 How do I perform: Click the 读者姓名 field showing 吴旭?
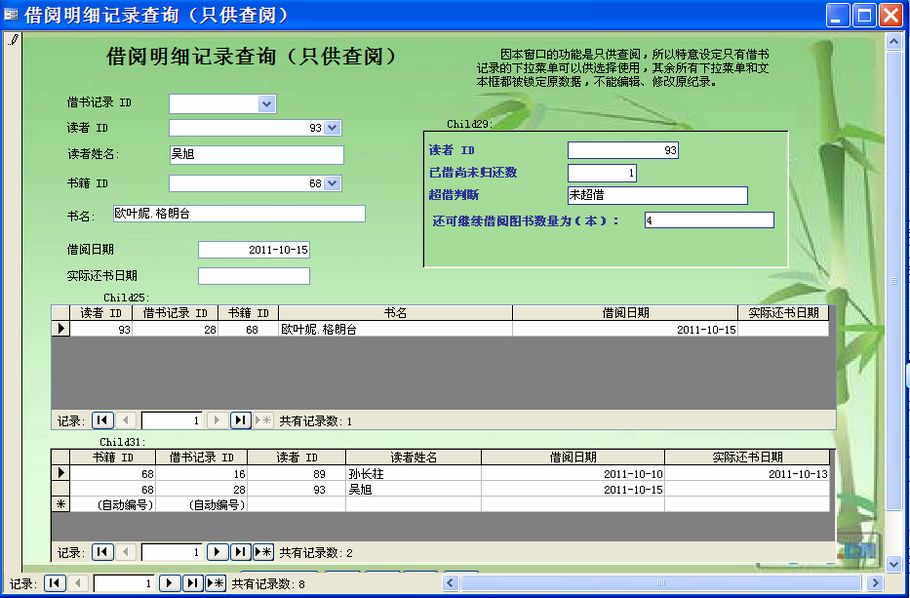pyautogui.click(x=257, y=154)
